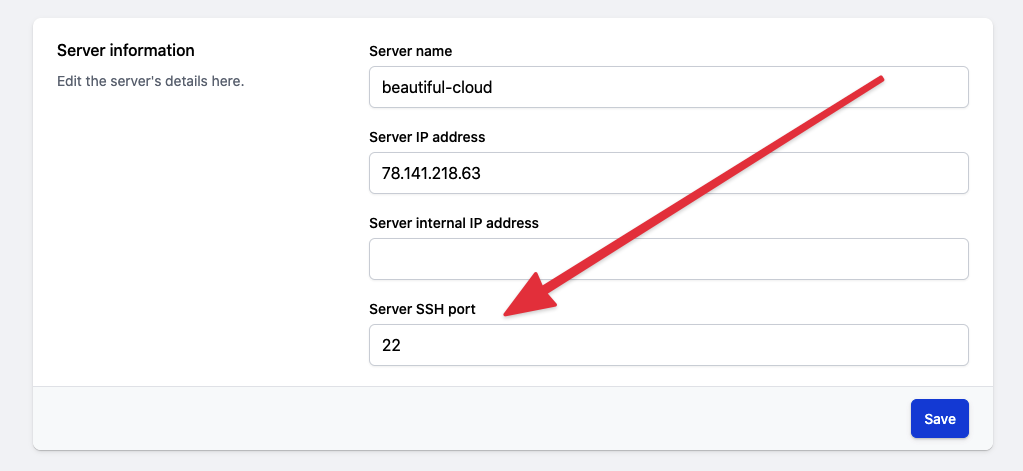Click the 'Server internal IP address' label
1023x471 pixels.
[454, 223]
